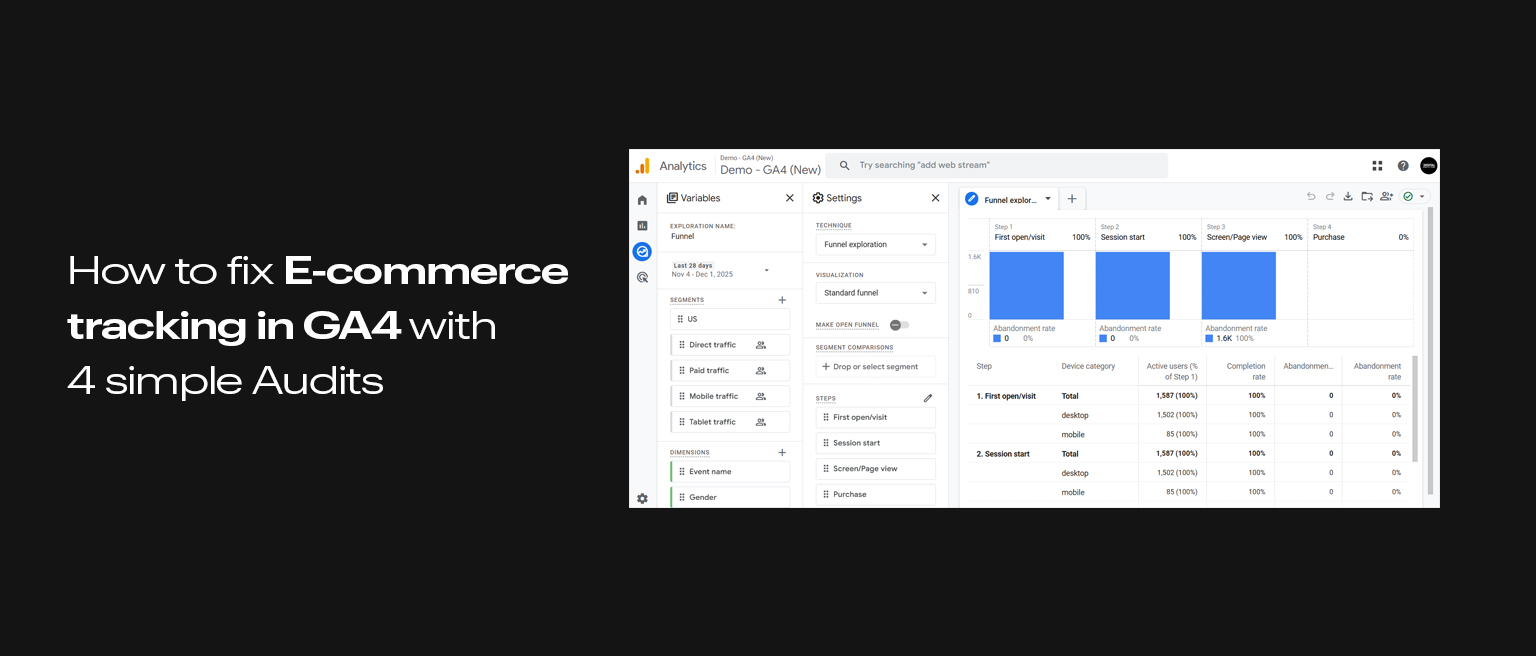Open the saved status dropdown arrow
Viewport: 1536px width, 656px height.
pyautogui.click(x=1424, y=196)
